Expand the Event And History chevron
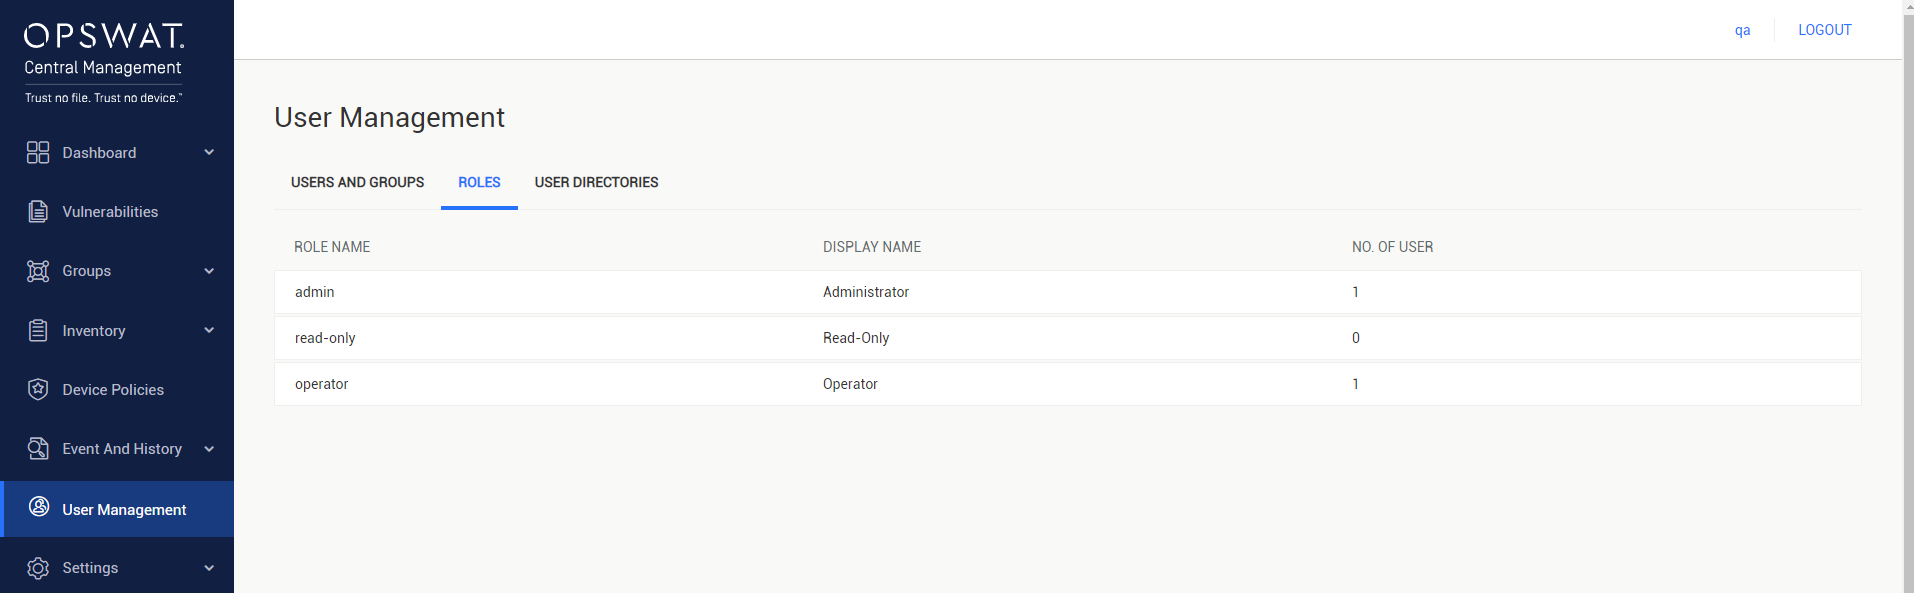 point(209,449)
